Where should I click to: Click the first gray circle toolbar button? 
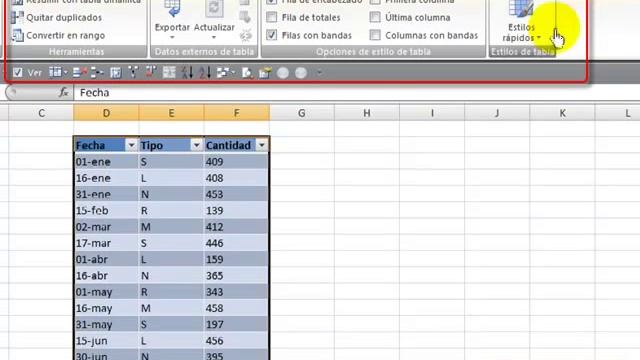pos(282,73)
